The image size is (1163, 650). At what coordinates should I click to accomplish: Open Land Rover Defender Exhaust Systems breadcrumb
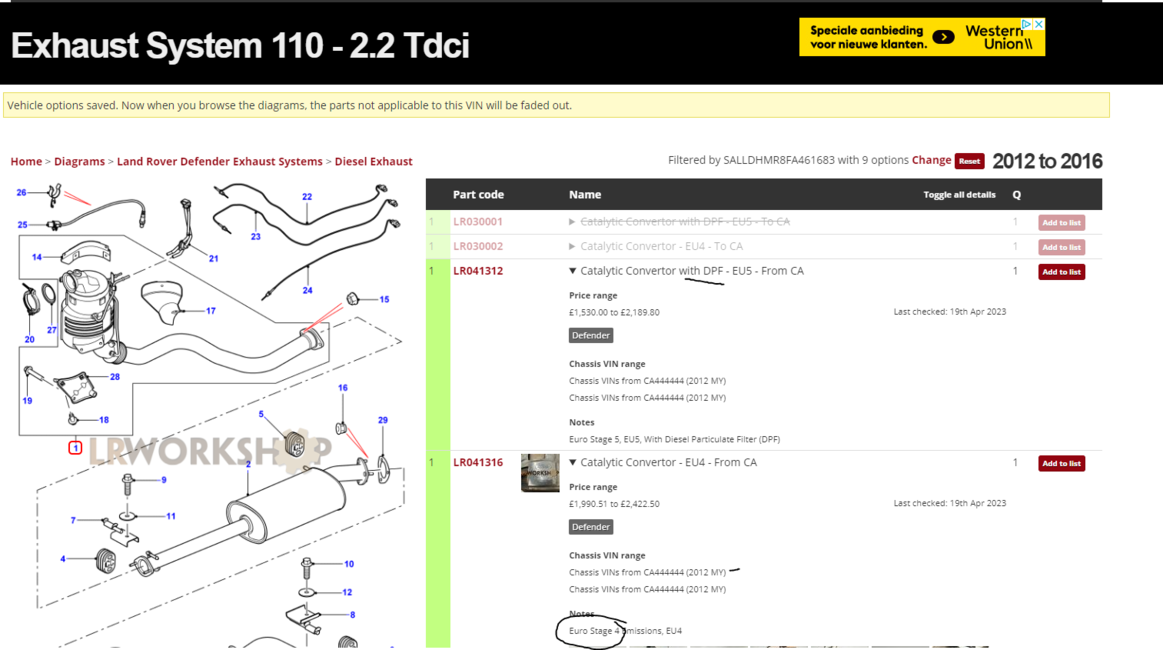click(220, 162)
